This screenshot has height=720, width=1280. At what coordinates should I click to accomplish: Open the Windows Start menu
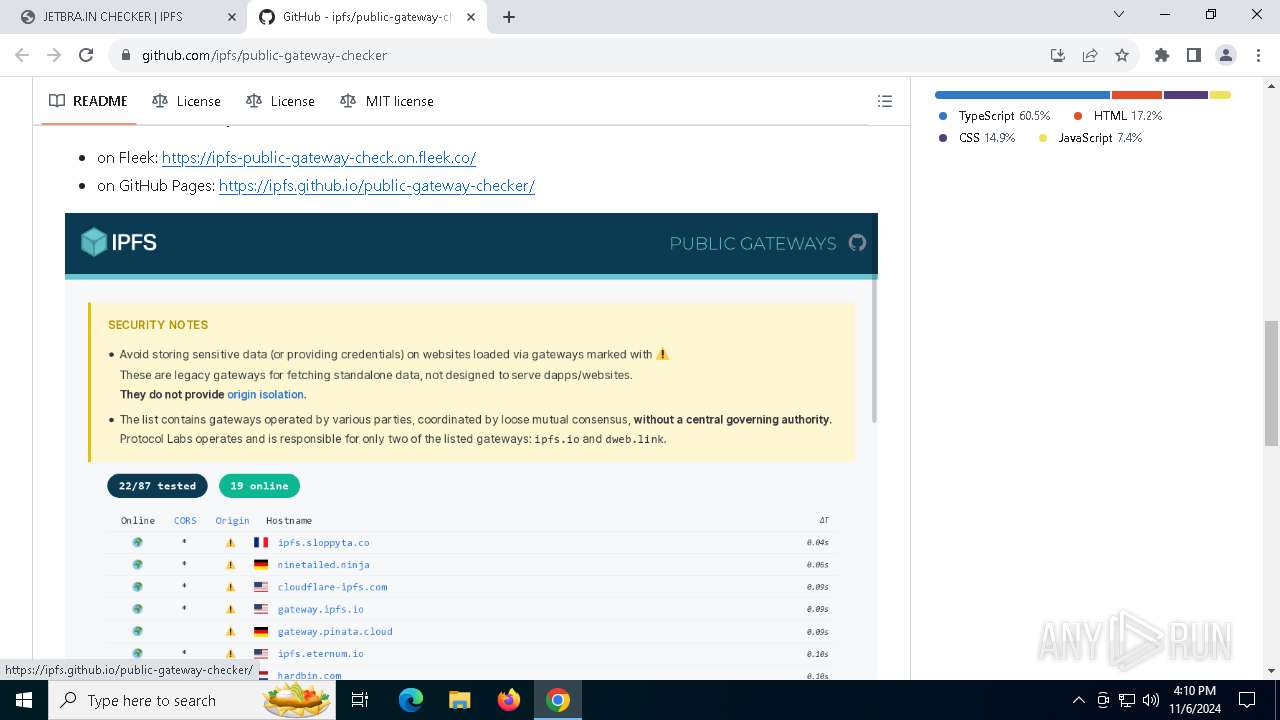point(23,700)
